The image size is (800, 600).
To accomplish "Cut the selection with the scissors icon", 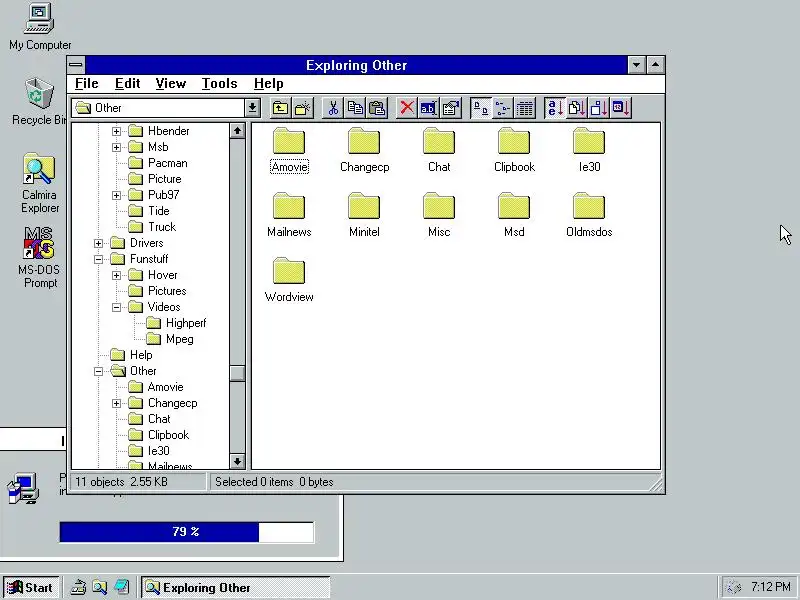I will (x=333, y=108).
